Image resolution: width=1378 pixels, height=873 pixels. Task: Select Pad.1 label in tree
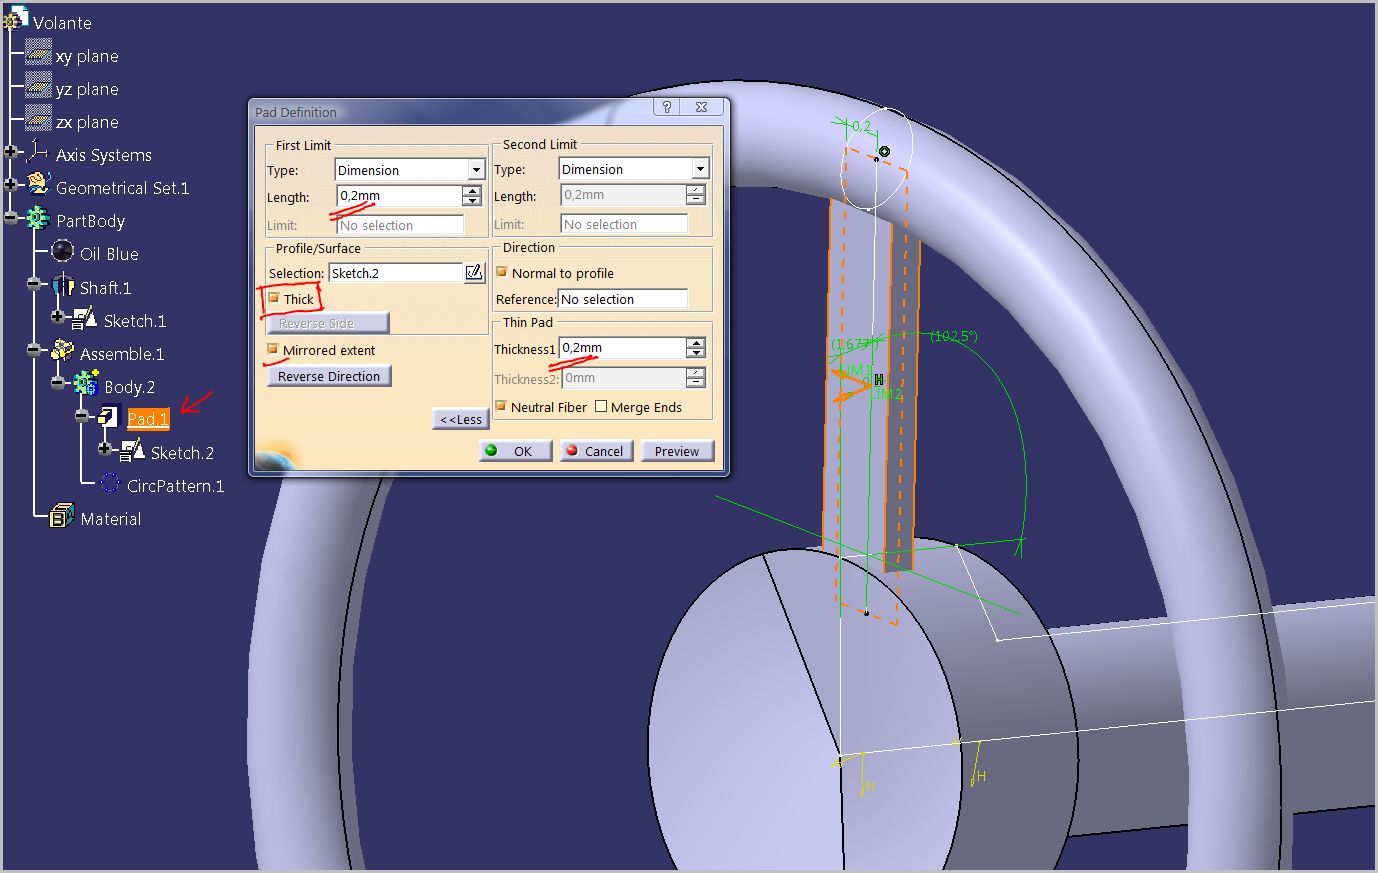(x=148, y=419)
